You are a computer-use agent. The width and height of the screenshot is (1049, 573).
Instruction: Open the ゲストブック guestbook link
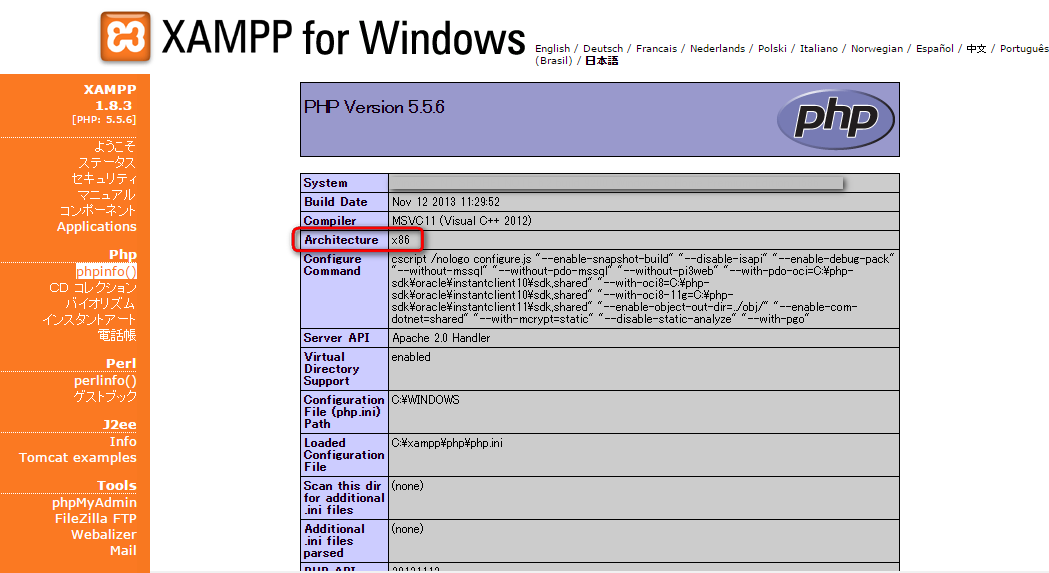105,396
